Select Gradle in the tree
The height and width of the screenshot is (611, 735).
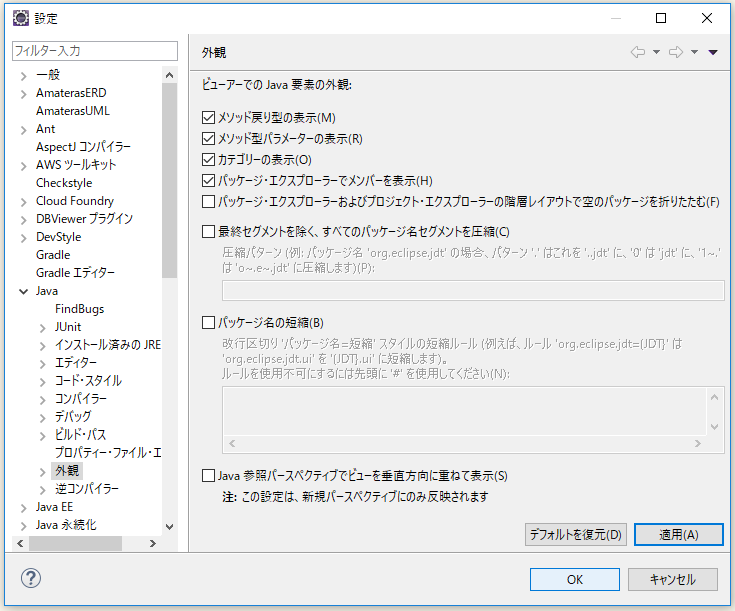(53, 255)
